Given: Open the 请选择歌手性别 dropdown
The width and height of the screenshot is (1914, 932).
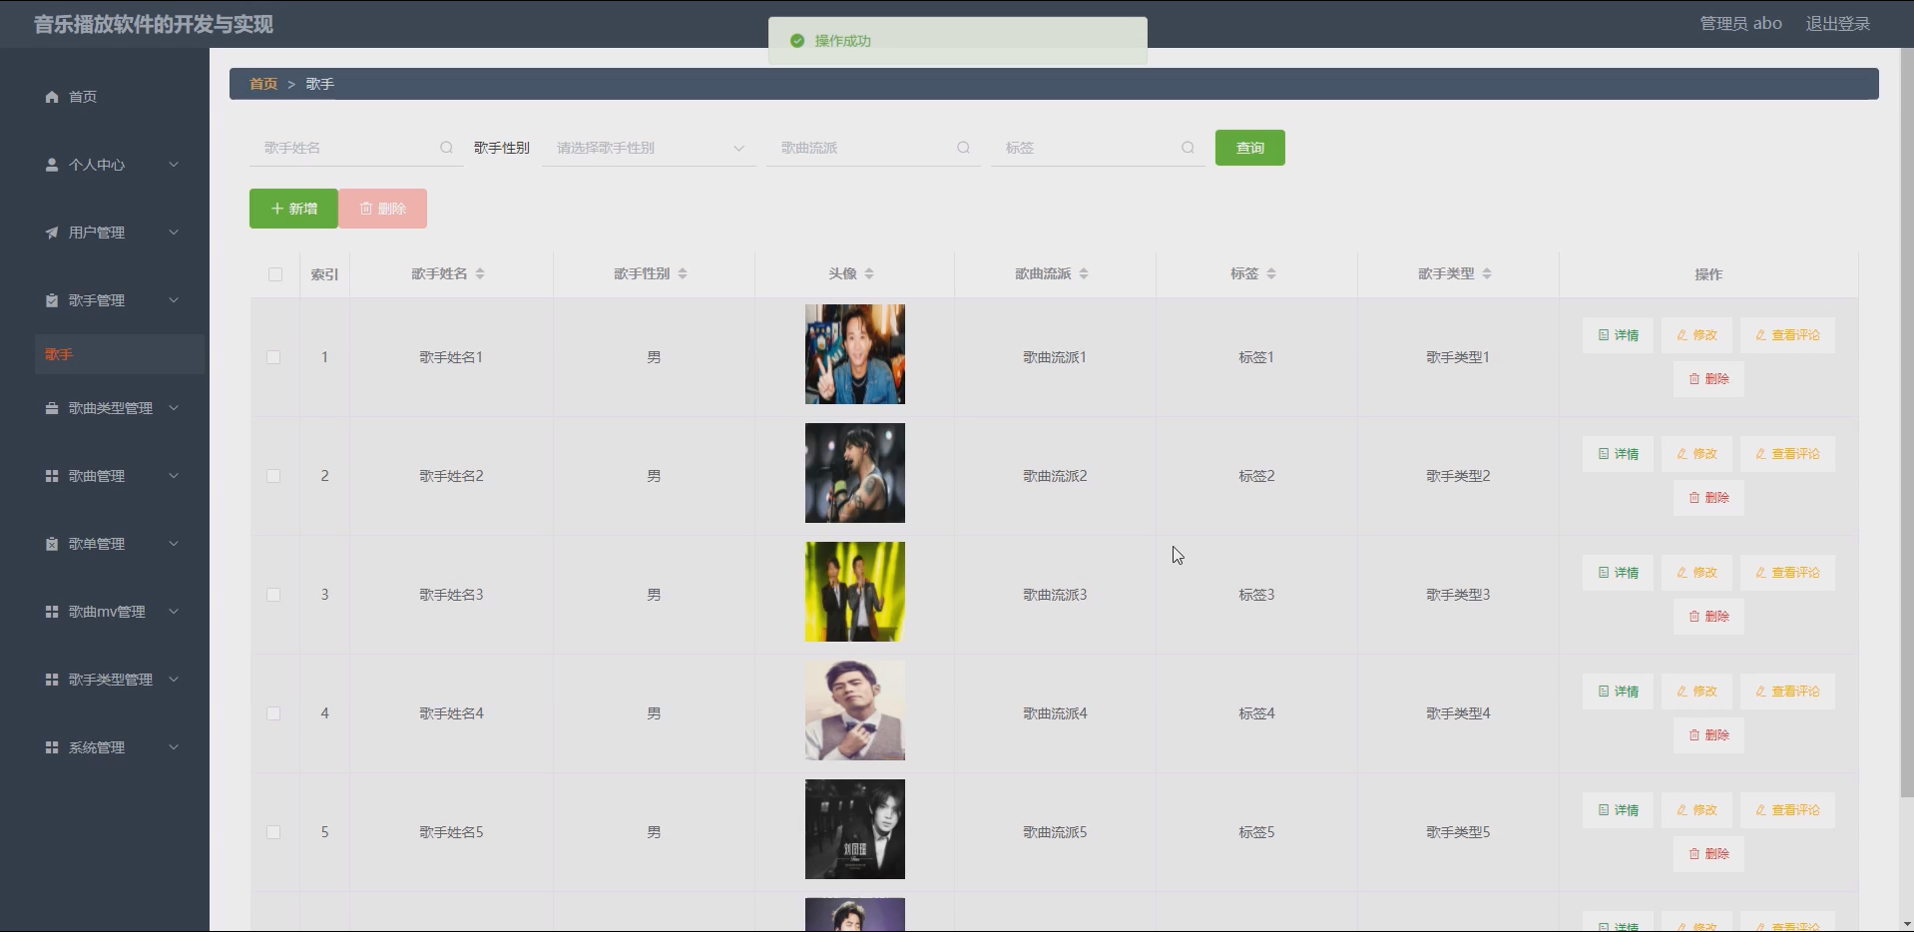Looking at the screenshot, I should 648,148.
